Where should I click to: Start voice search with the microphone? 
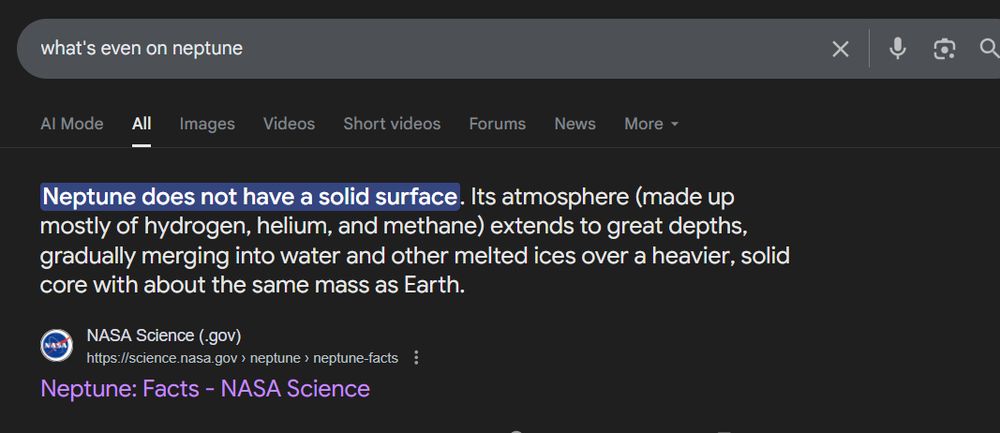tap(897, 48)
